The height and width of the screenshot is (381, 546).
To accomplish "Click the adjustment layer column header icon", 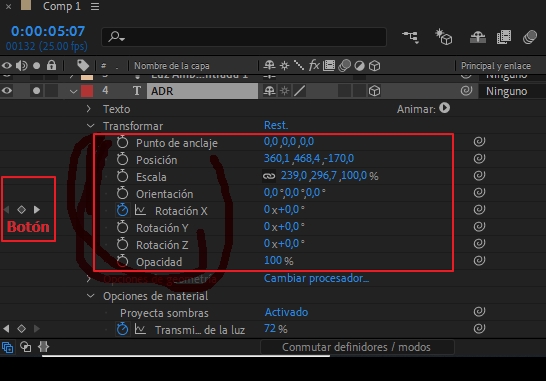I will pyautogui.click(x=359, y=65).
